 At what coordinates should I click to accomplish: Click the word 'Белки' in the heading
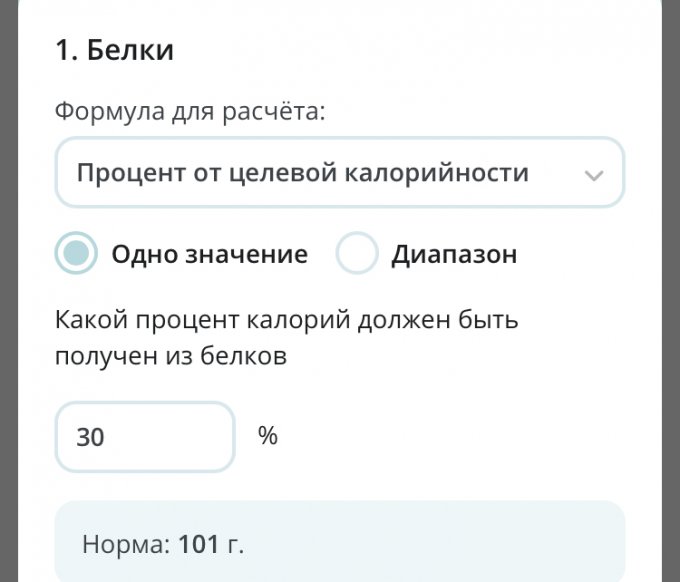(x=130, y=50)
